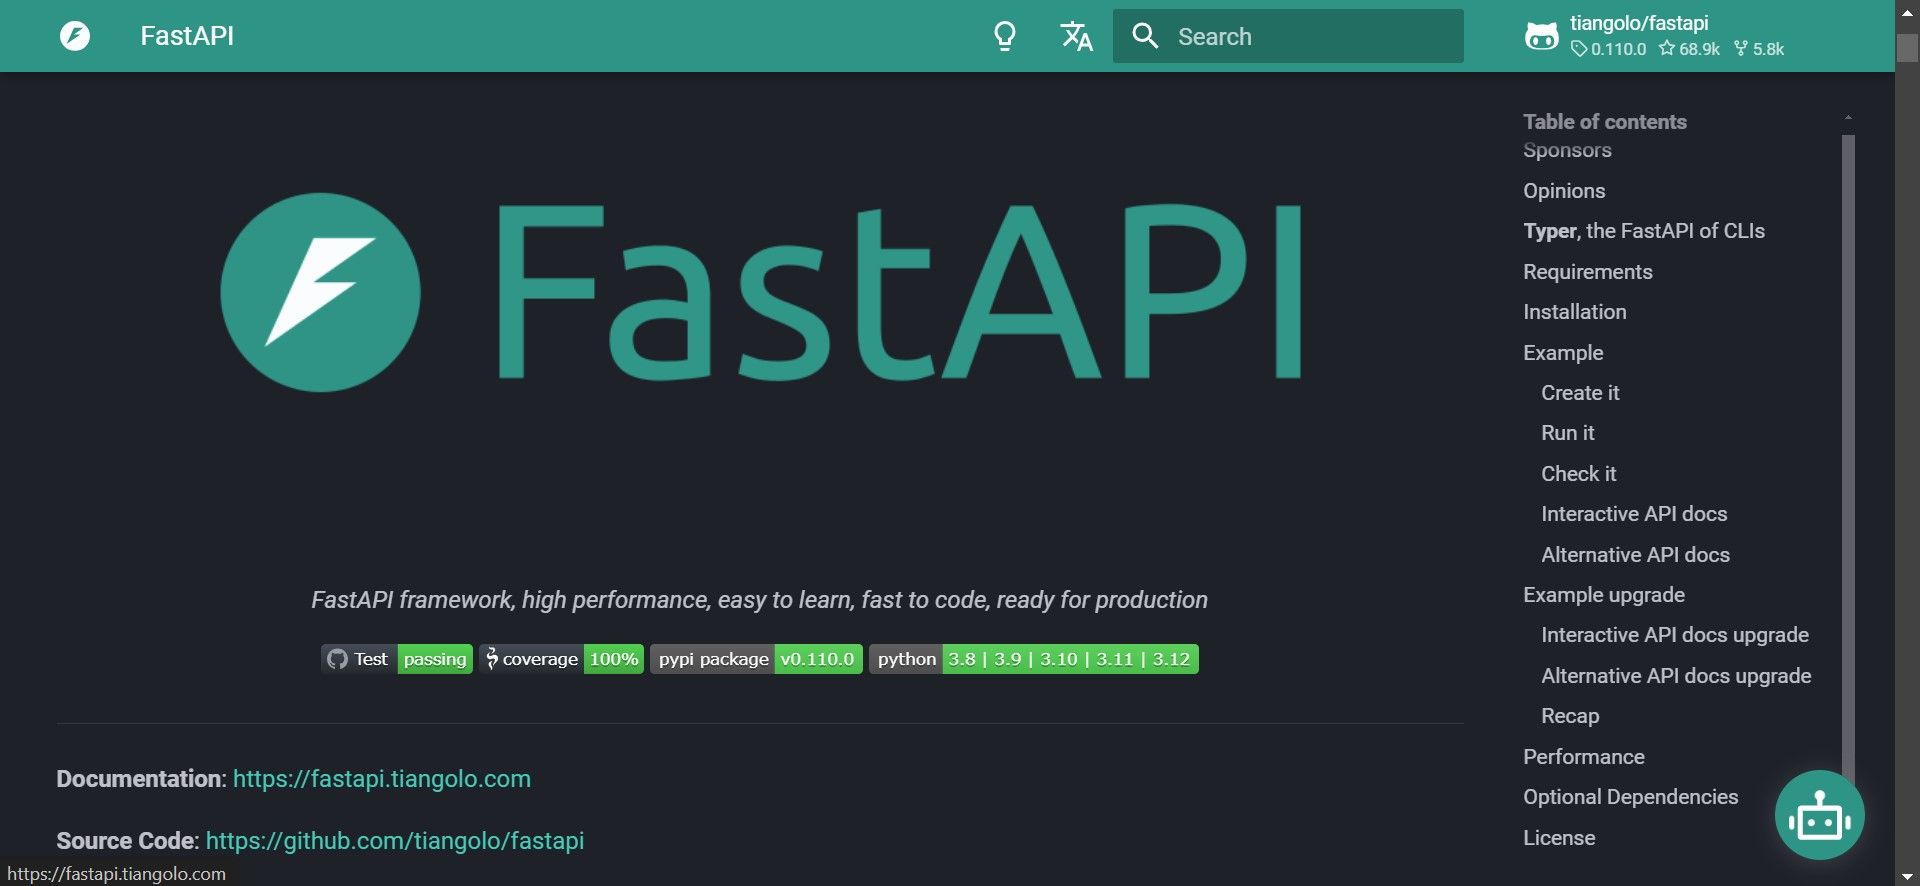Click the FastAPI lightning logo in header
Screen dimensions: 1920x886
pyautogui.click(x=75, y=36)
